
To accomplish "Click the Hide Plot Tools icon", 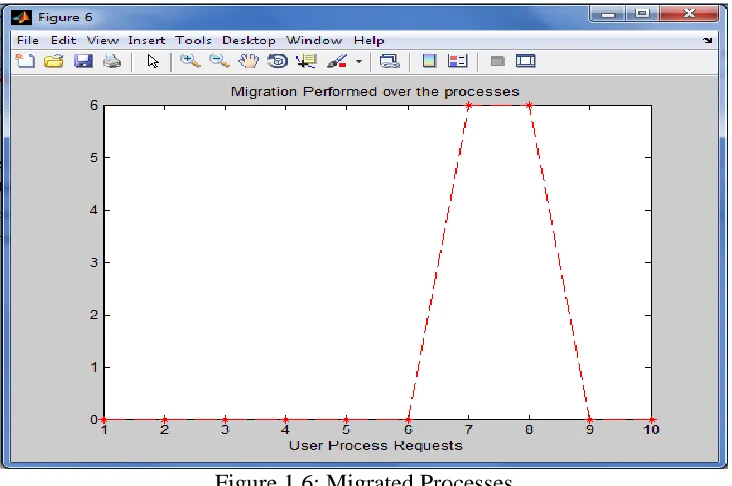I will (x=498, y=61).
